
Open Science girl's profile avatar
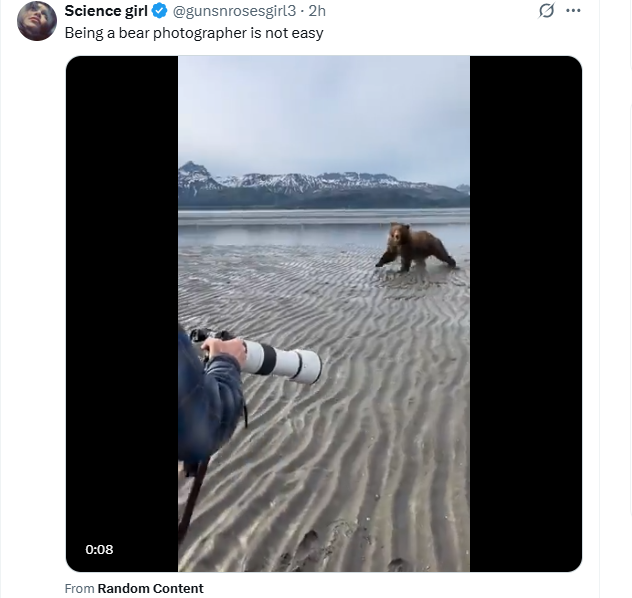point(37,21)
